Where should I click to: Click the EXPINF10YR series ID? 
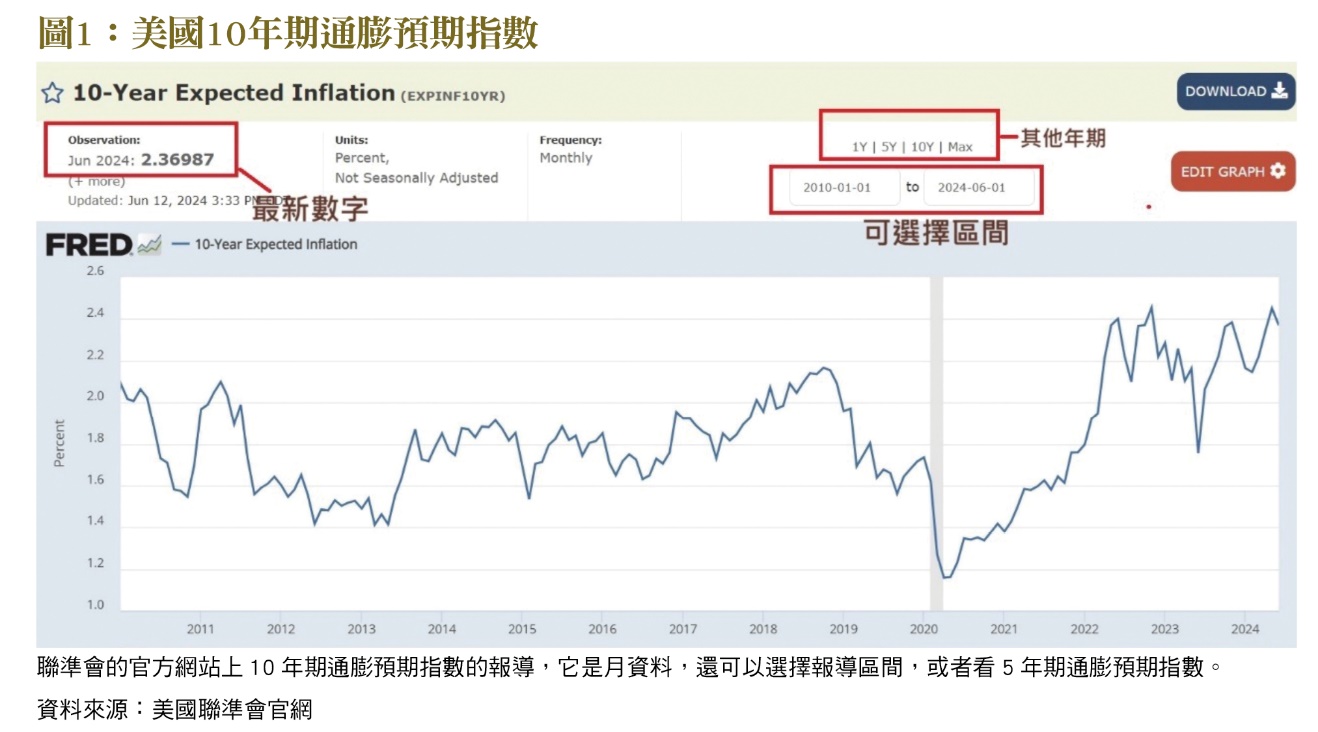coord(453,96)
